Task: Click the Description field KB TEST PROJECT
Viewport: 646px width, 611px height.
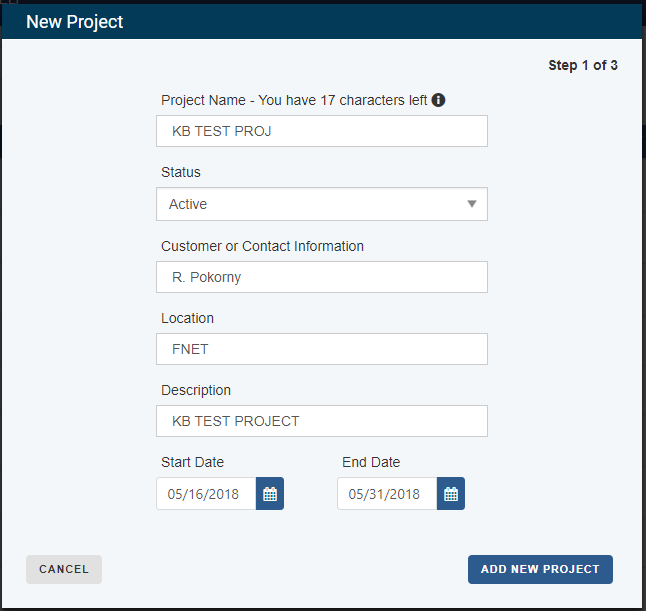Action: coord(322,421)
